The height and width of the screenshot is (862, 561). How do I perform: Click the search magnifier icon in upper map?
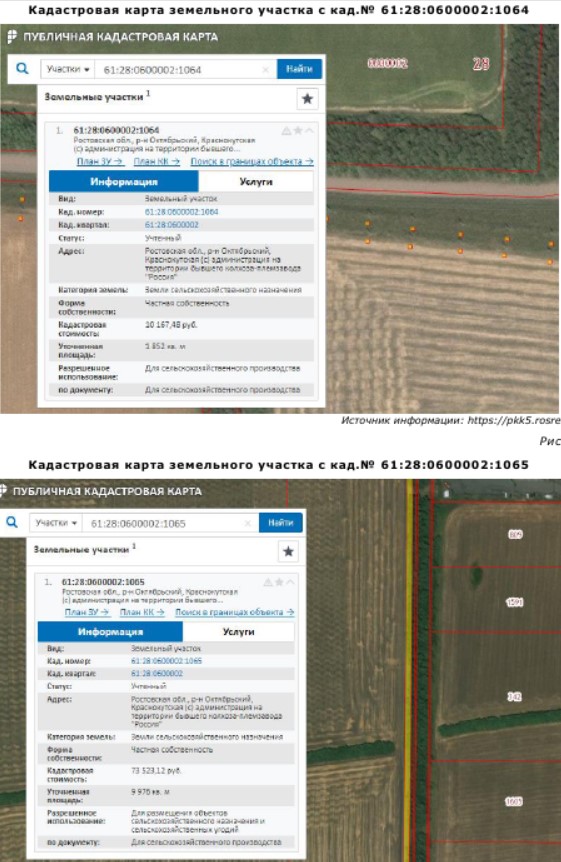tap(22, 69)
